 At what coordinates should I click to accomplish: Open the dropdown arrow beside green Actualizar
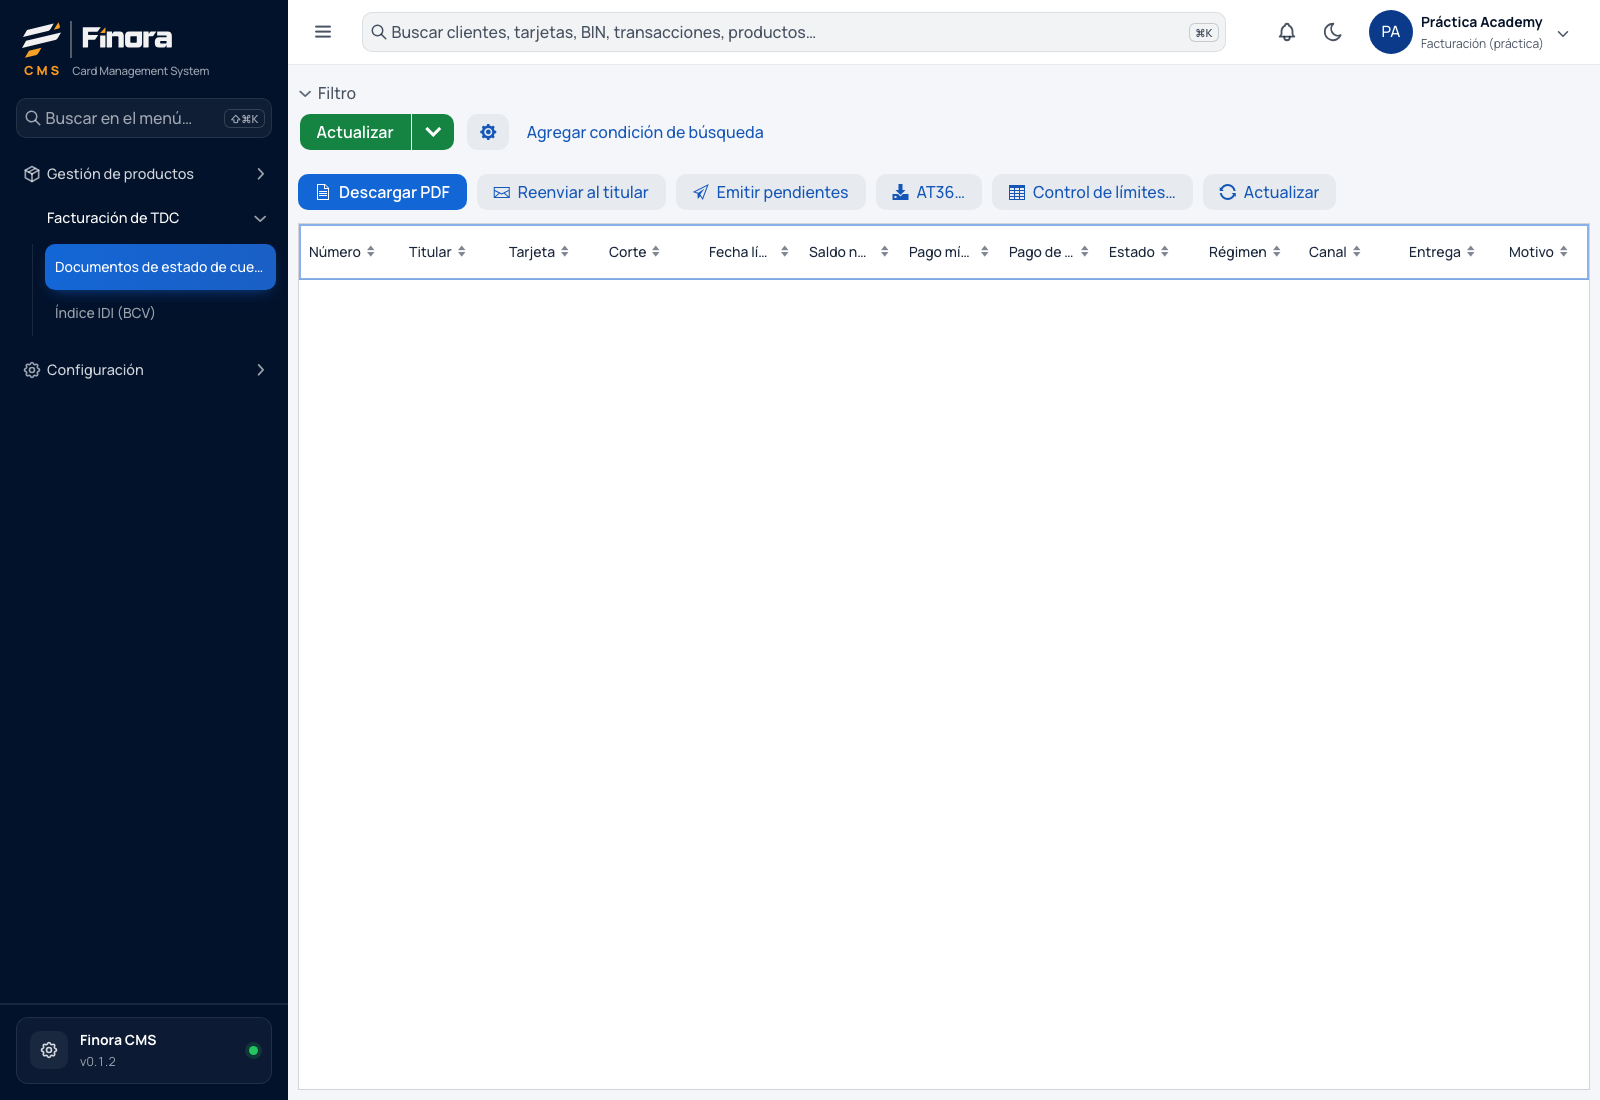click(433, 132)
